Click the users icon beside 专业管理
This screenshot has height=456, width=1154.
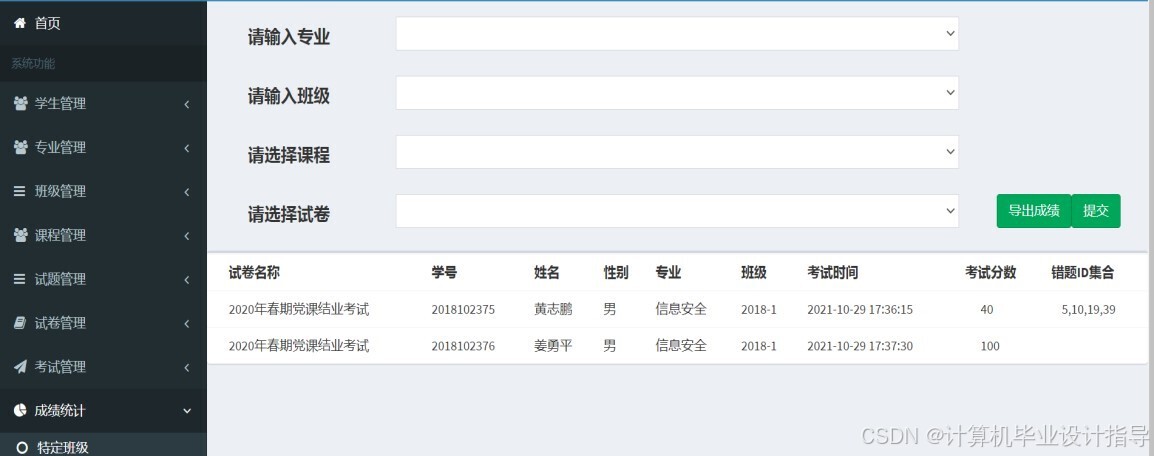(21, 147)
